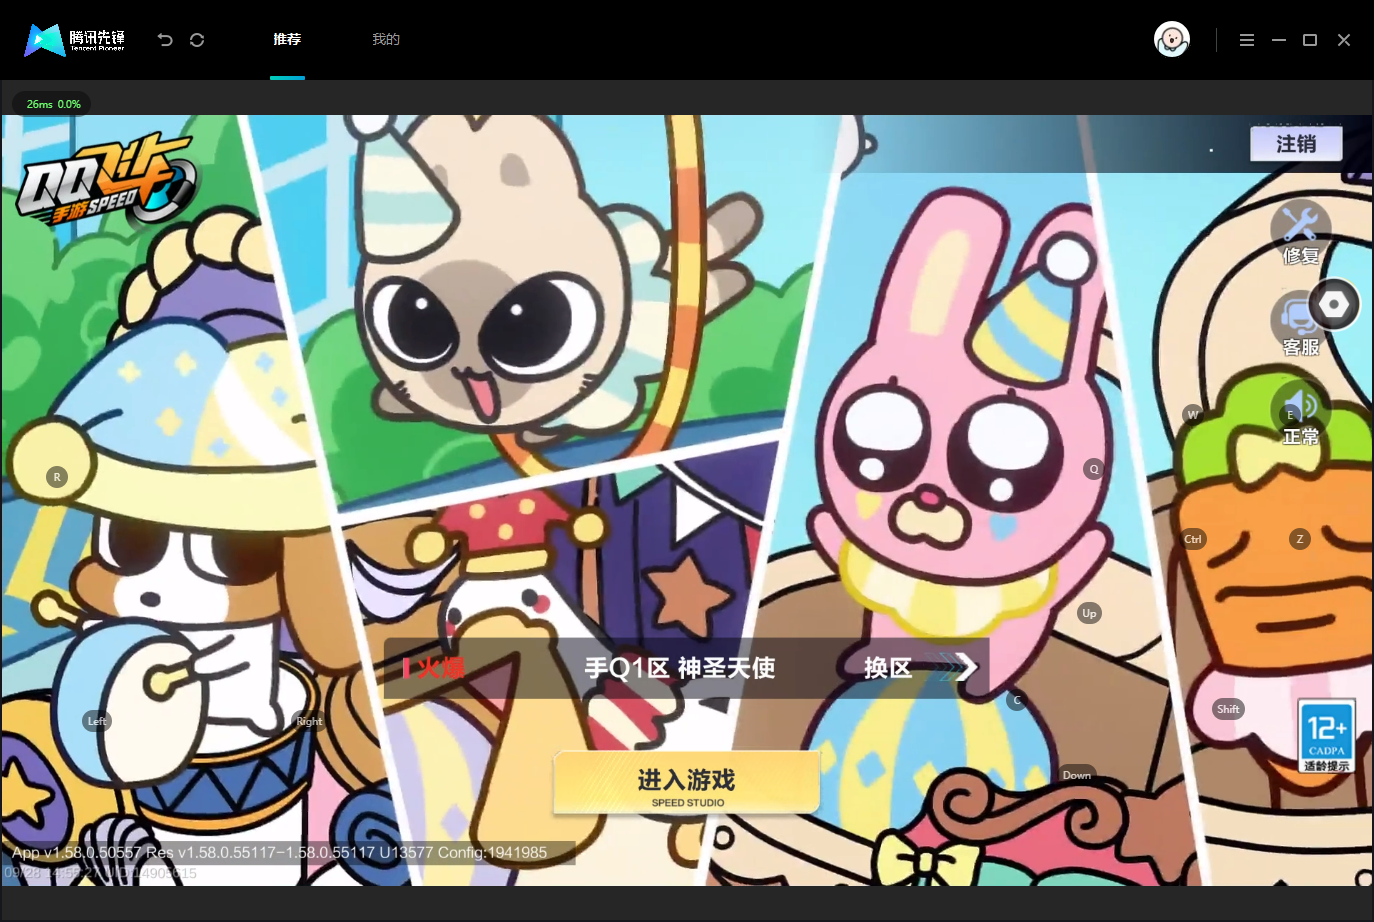Click the Tencent Pioneer logo
1374x922 pixels.
[75, 40]
